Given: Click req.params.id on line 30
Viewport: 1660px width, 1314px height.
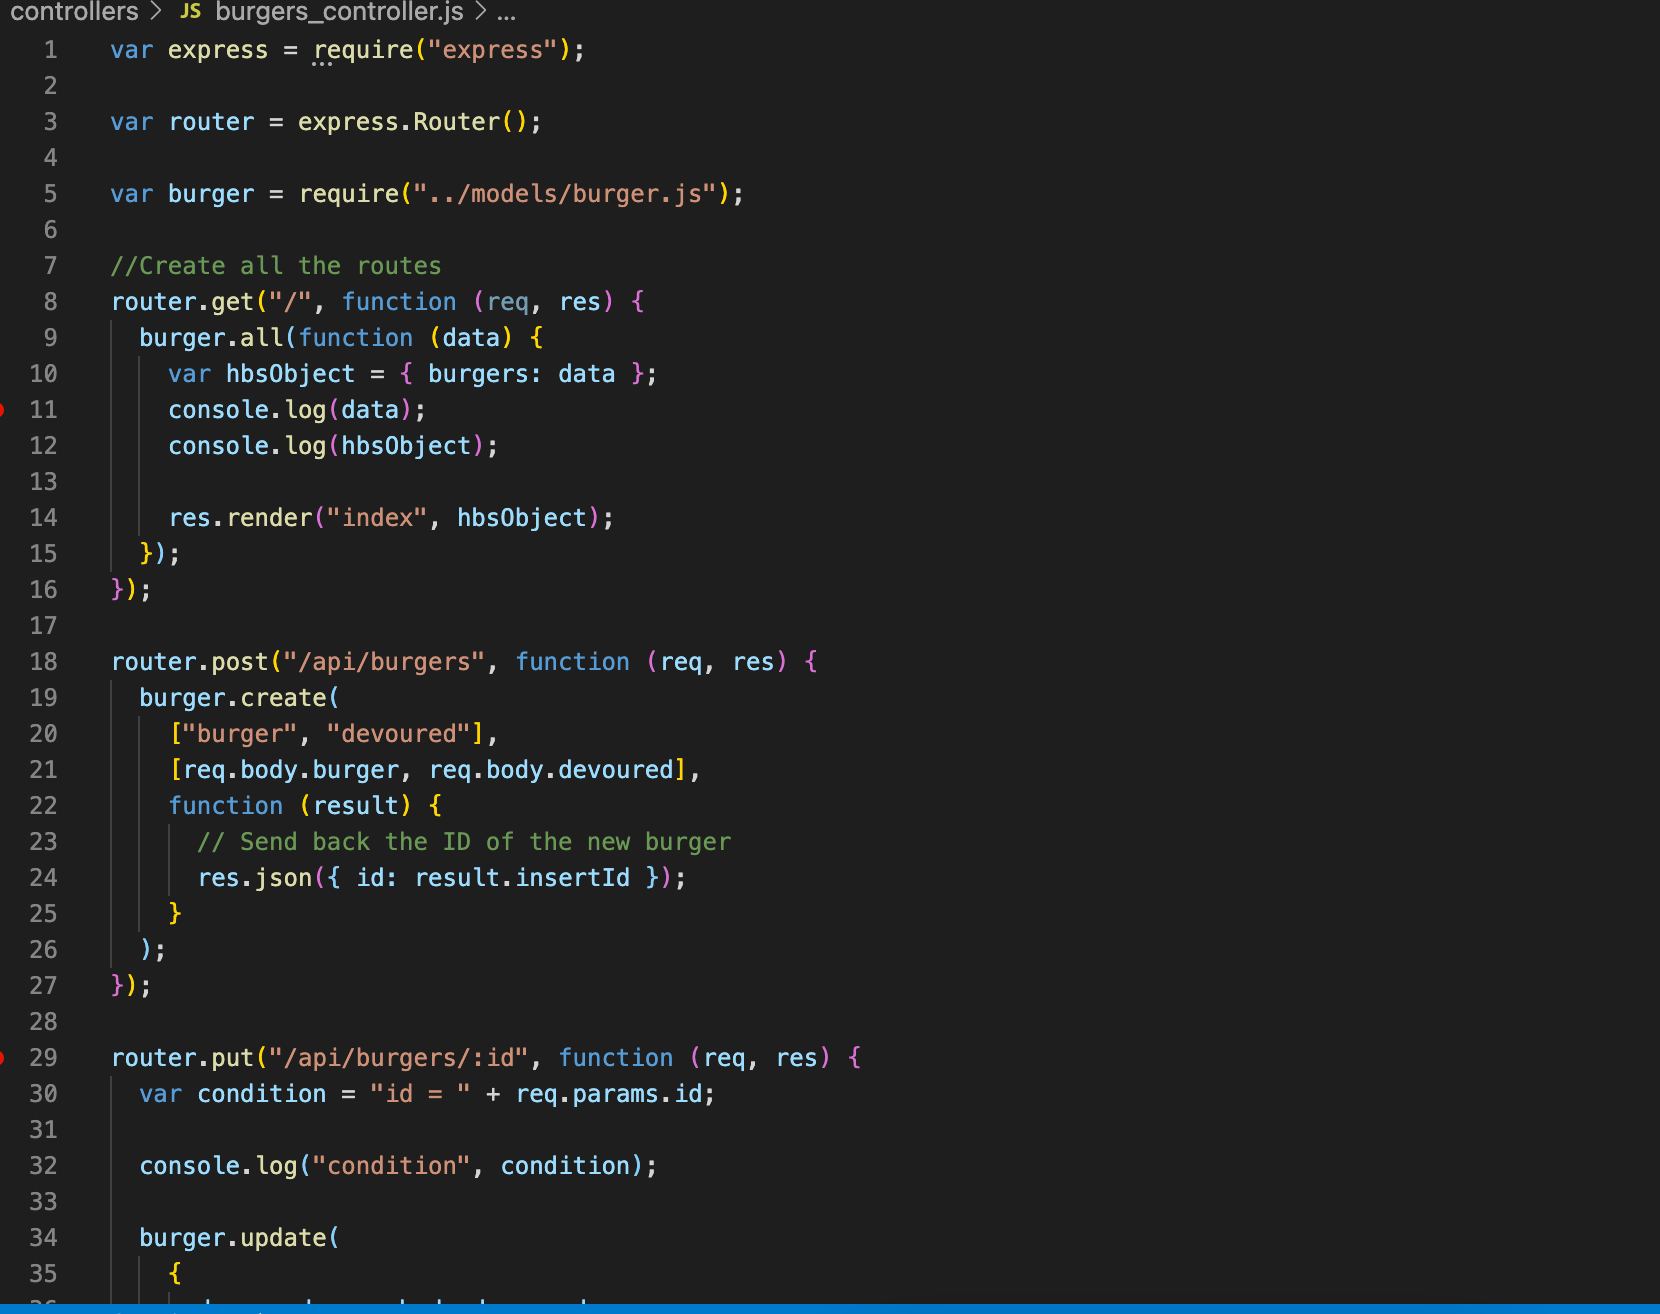Looking at the screenshot, I should 609,1094.
